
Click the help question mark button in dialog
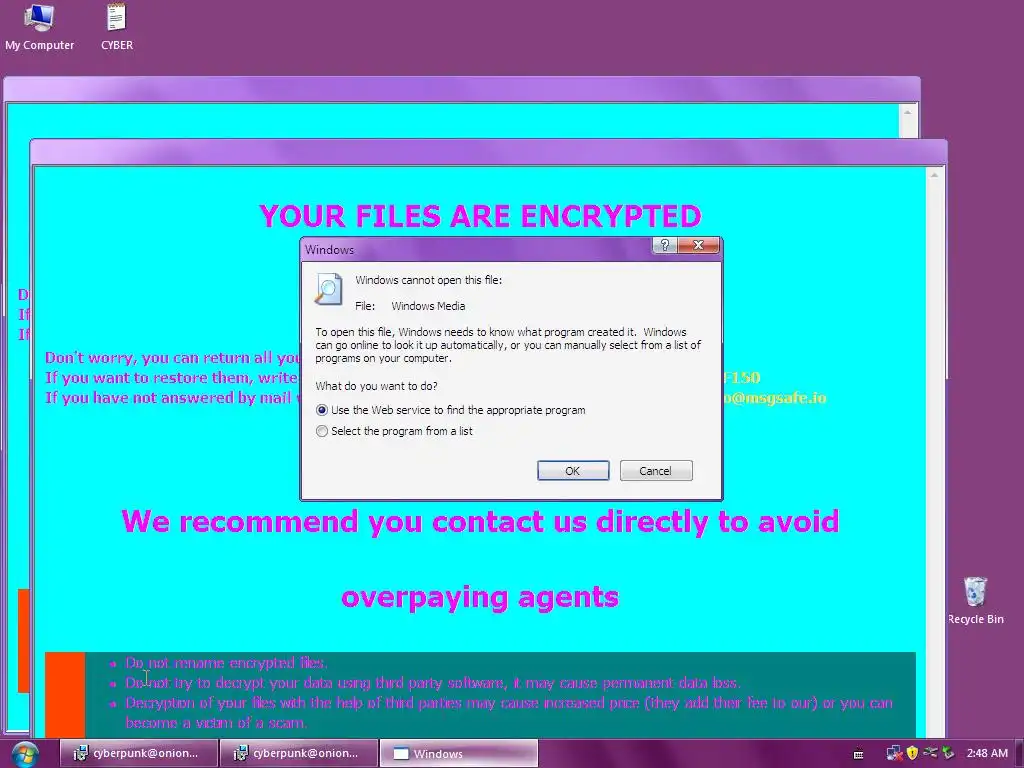[x=665, y=246]
